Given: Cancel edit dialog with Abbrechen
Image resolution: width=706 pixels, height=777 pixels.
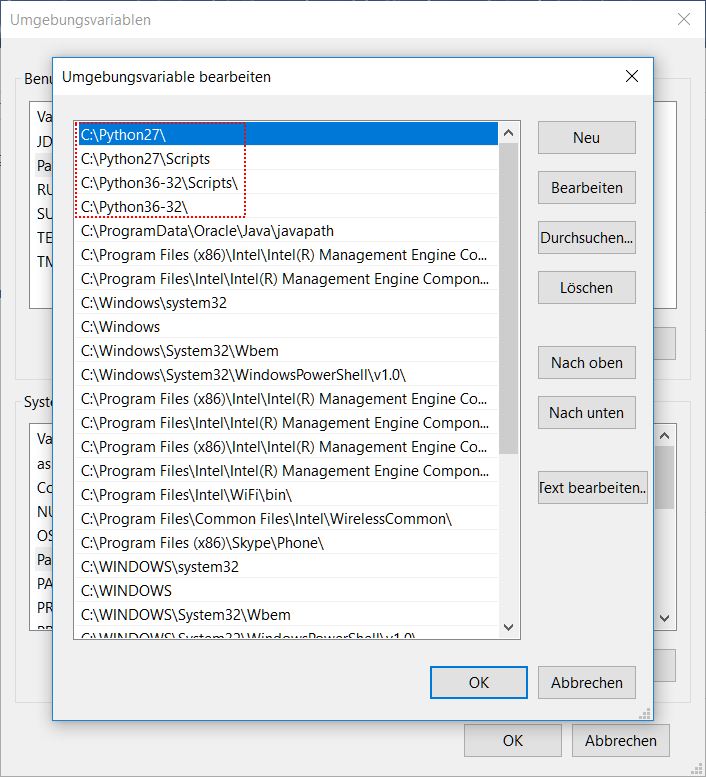Looking at the screenshot, I should [x=586, y=683].
